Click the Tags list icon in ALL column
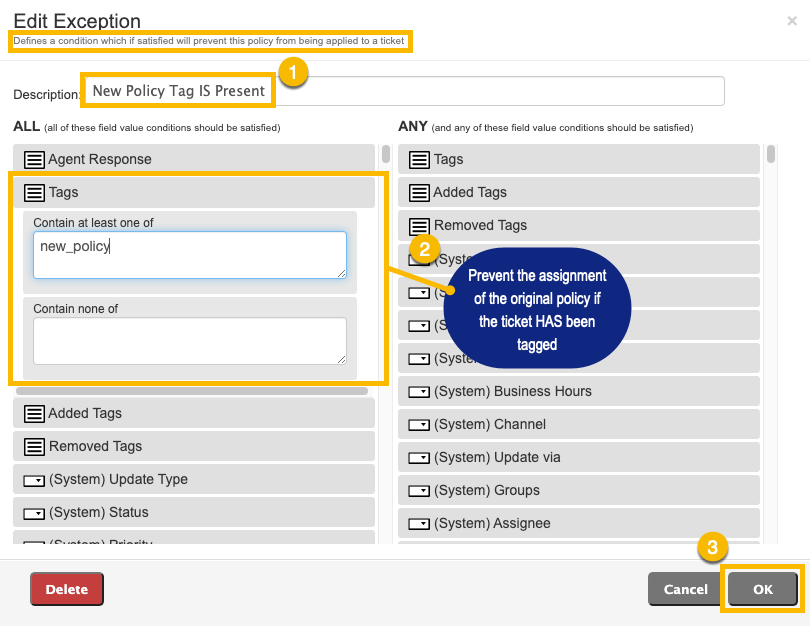810x626 pixels. tap(34, 193)
